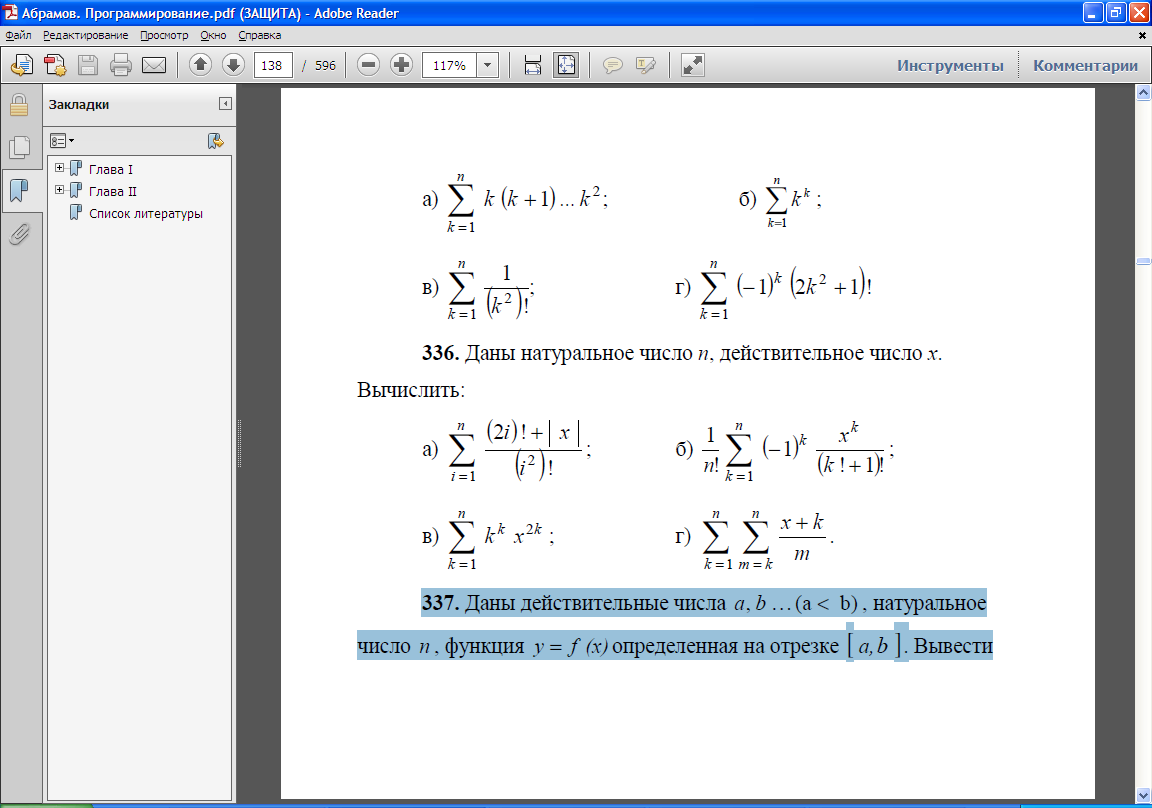The height and width of the screenshot is (808, 1152).
Task: Open the Окно menu
Action: [213, 35]
